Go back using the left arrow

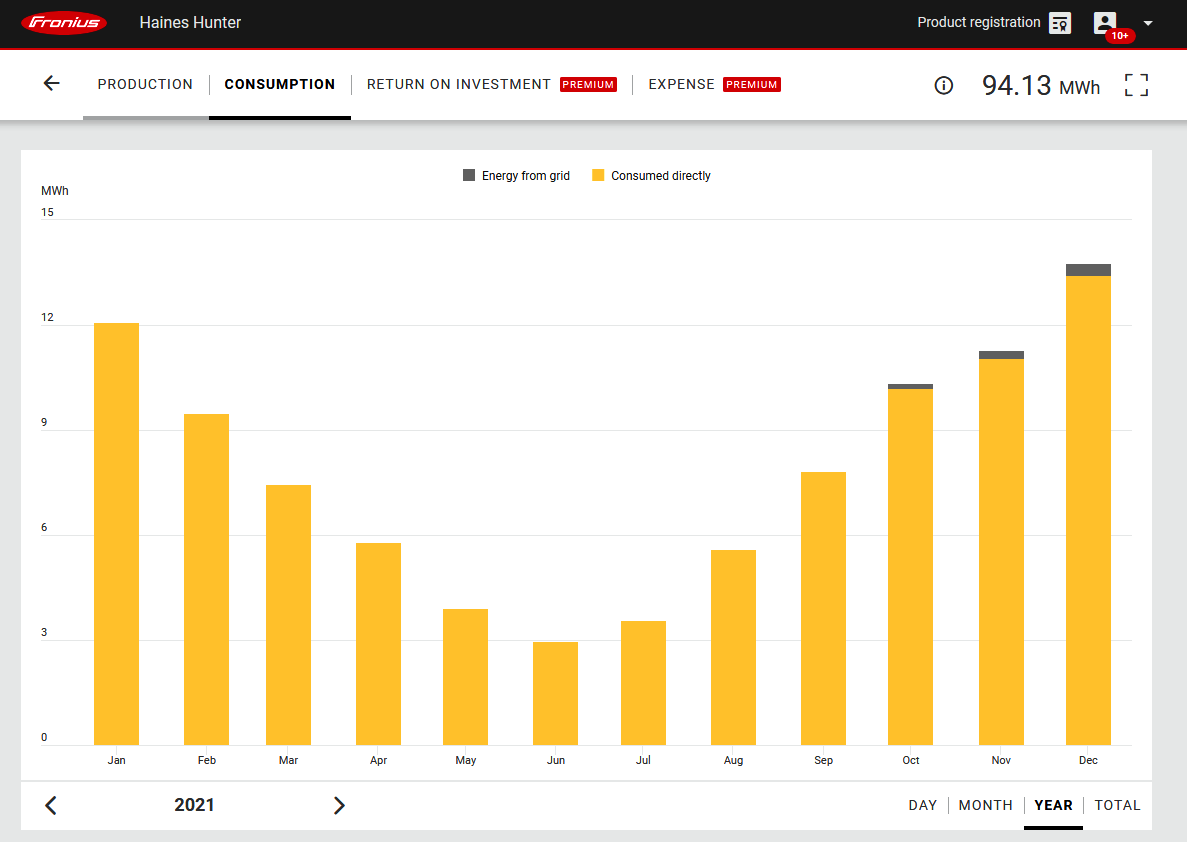tap(52, 84)
